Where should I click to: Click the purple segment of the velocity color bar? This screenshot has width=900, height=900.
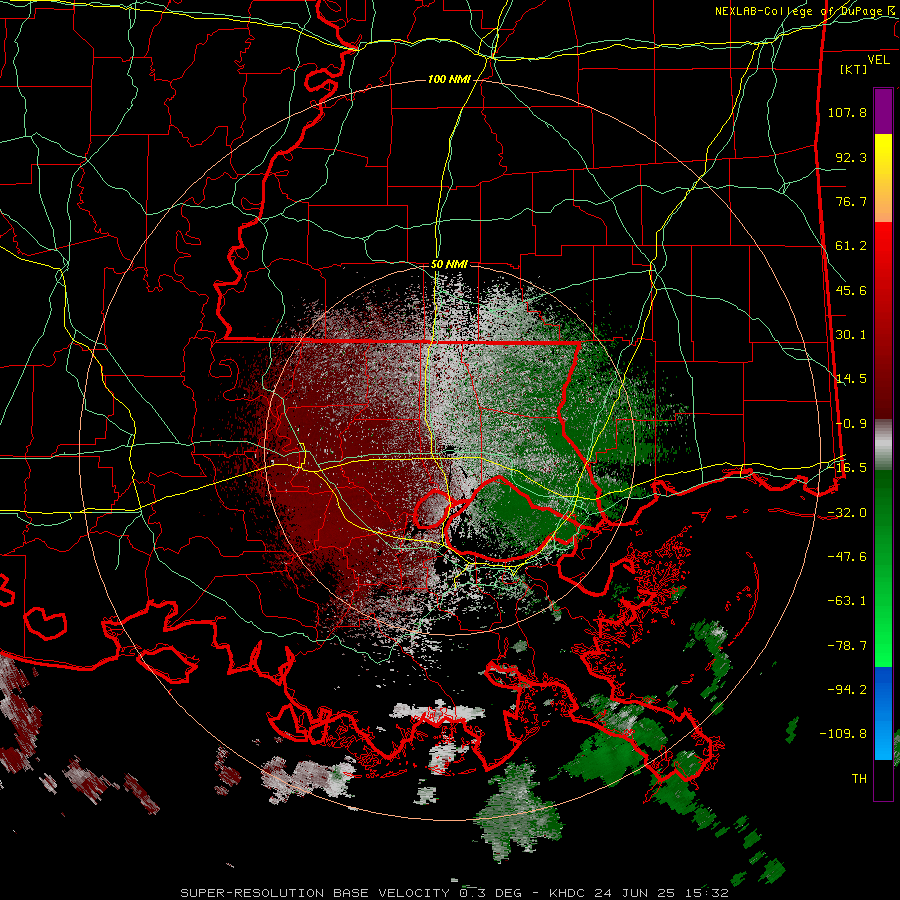point(883,111)
